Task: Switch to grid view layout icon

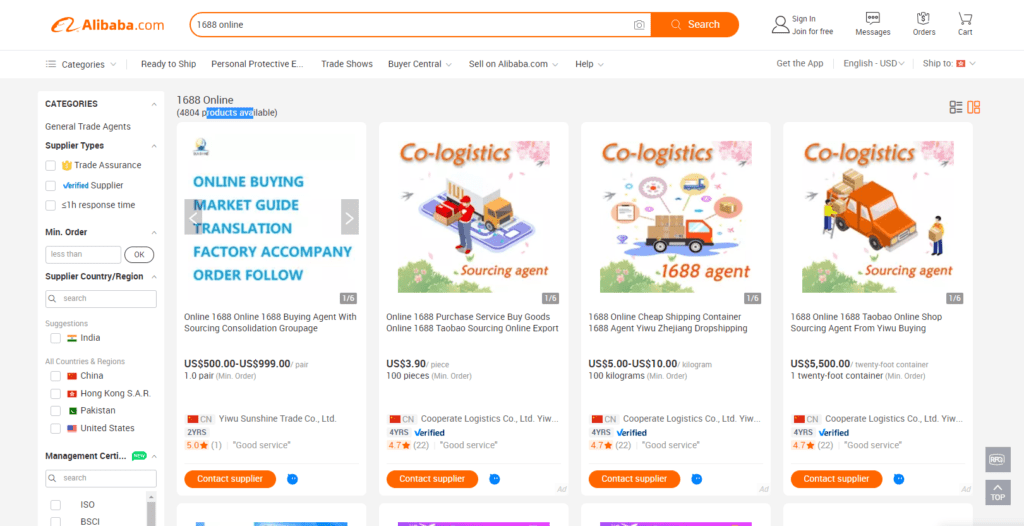Action: tap(974, 107)
